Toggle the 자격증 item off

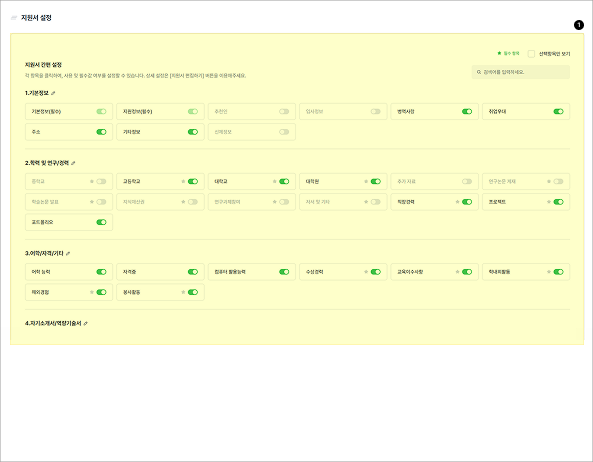(x=193, y=272)
